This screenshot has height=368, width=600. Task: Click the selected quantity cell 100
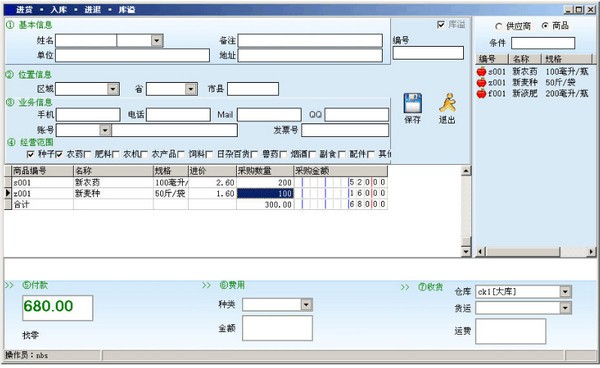tap(265, 194)
